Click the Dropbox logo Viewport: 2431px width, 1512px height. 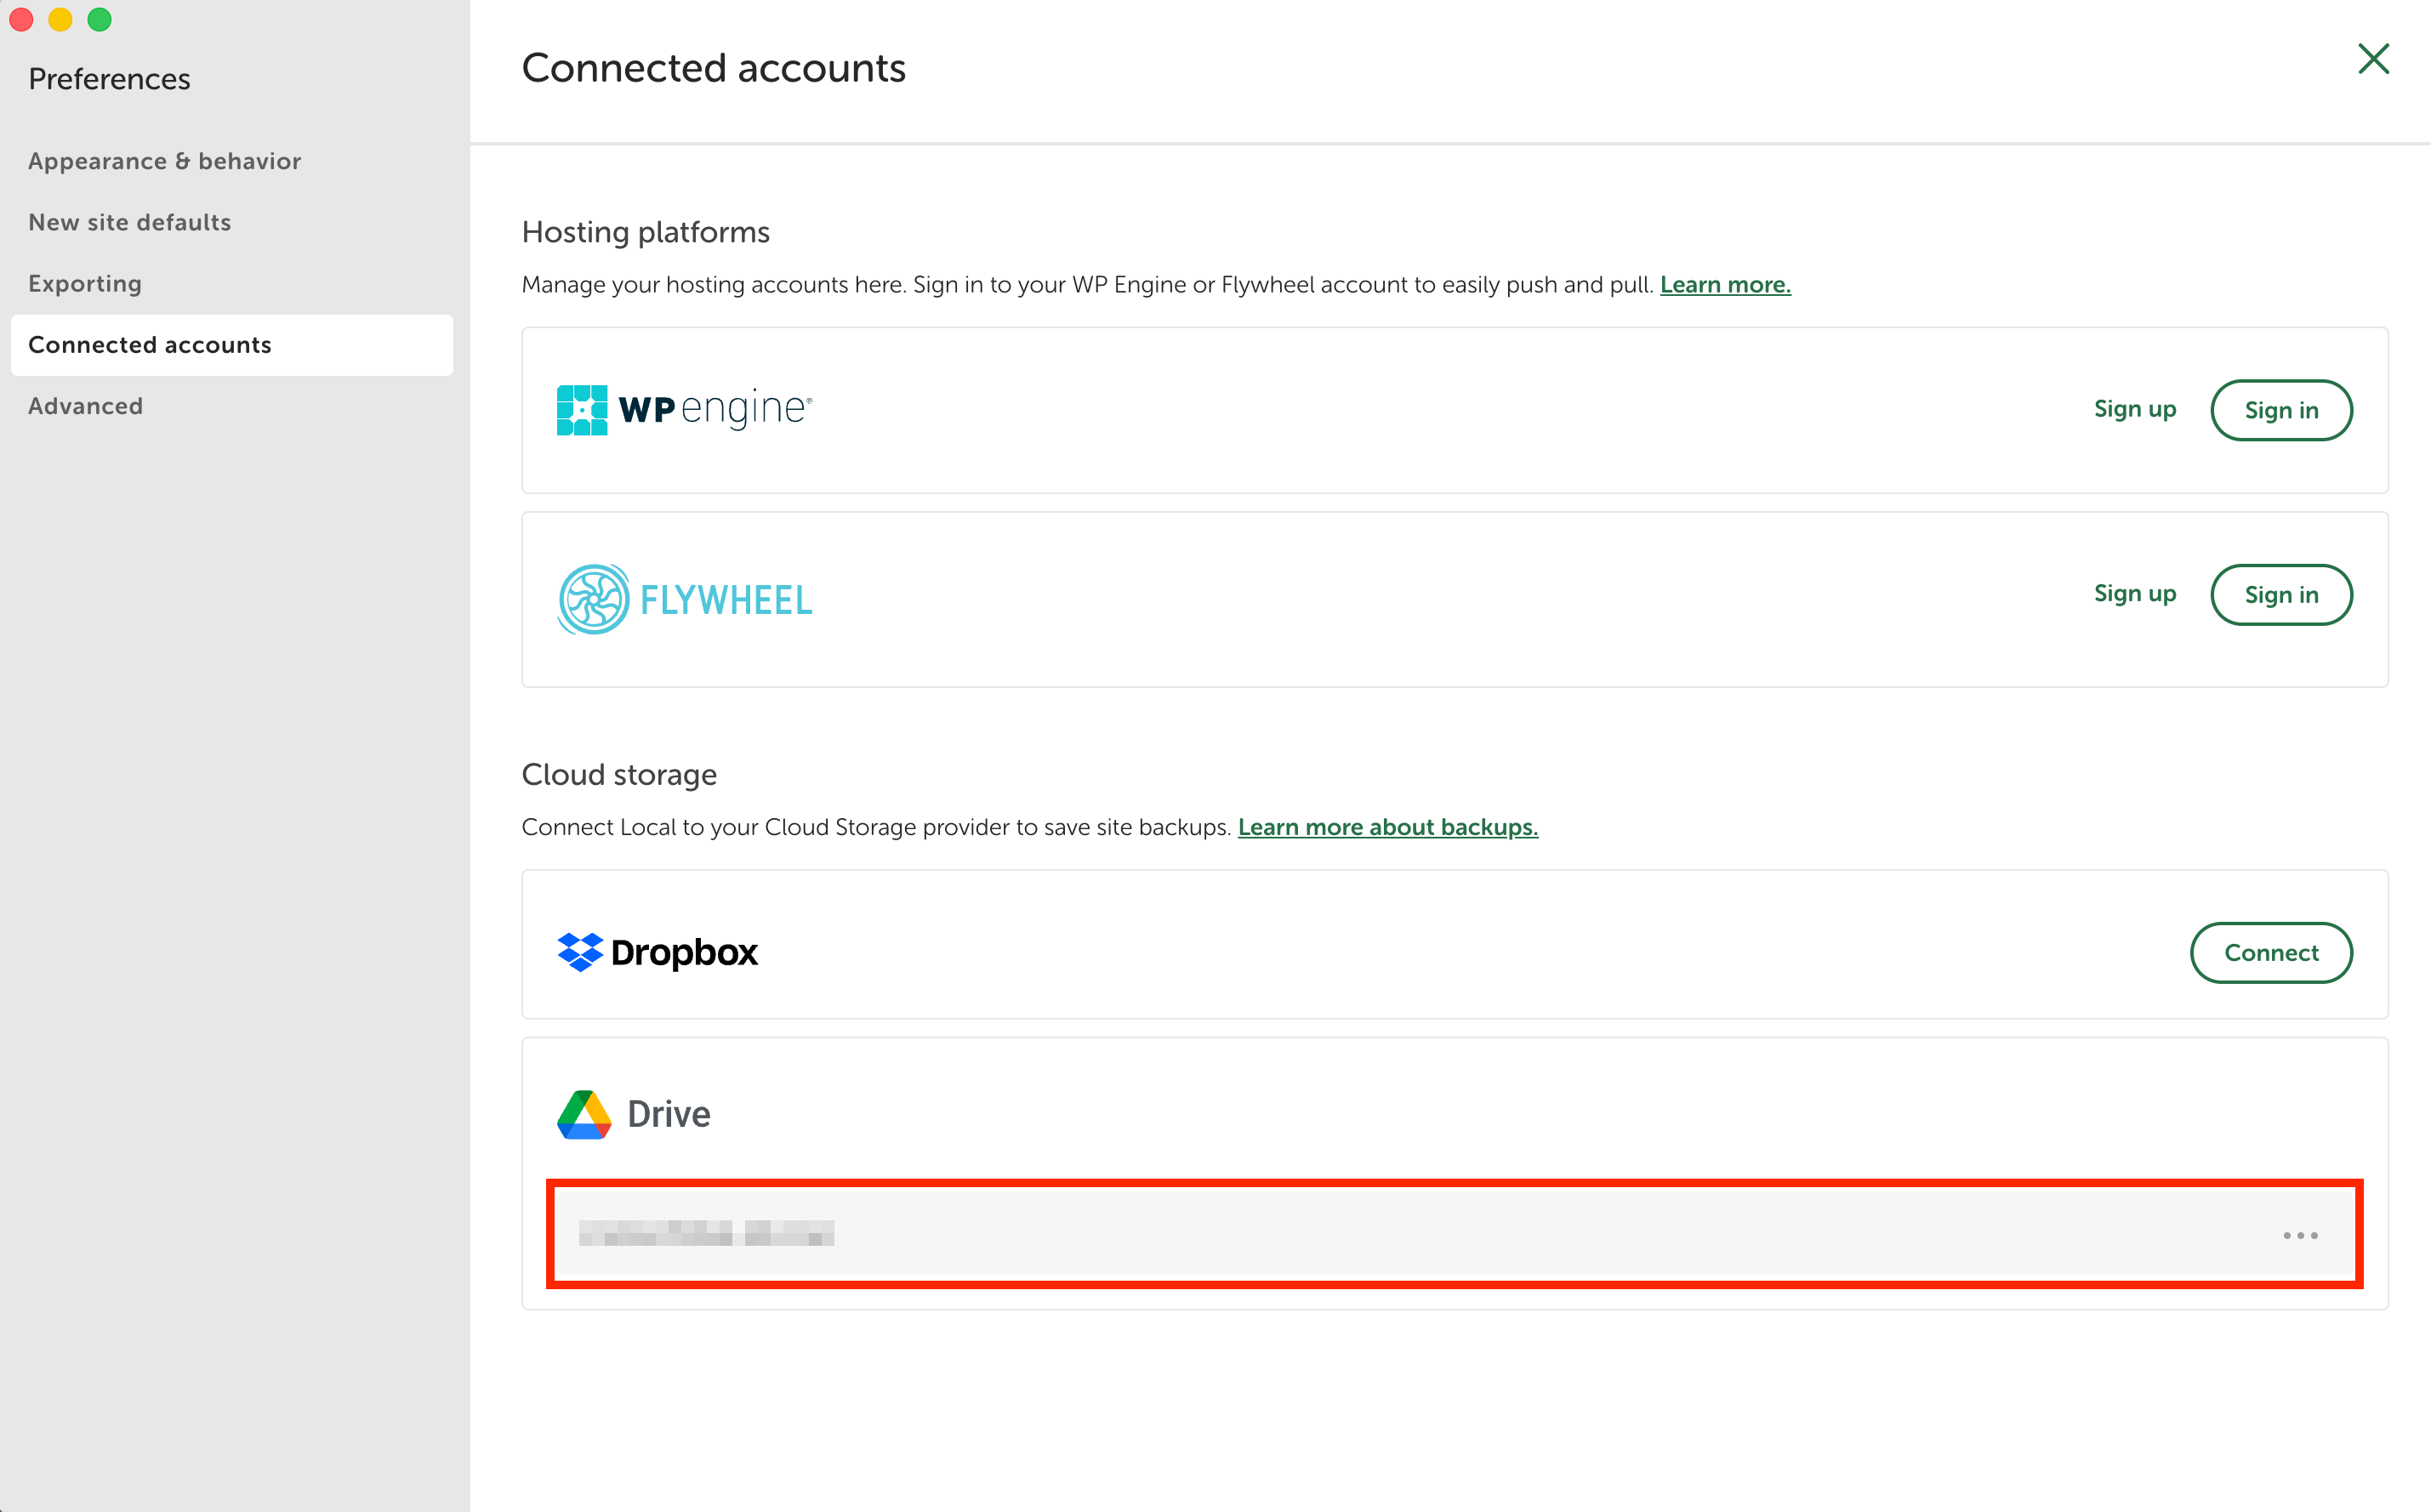pyautogui.click(x=657, y=952)
